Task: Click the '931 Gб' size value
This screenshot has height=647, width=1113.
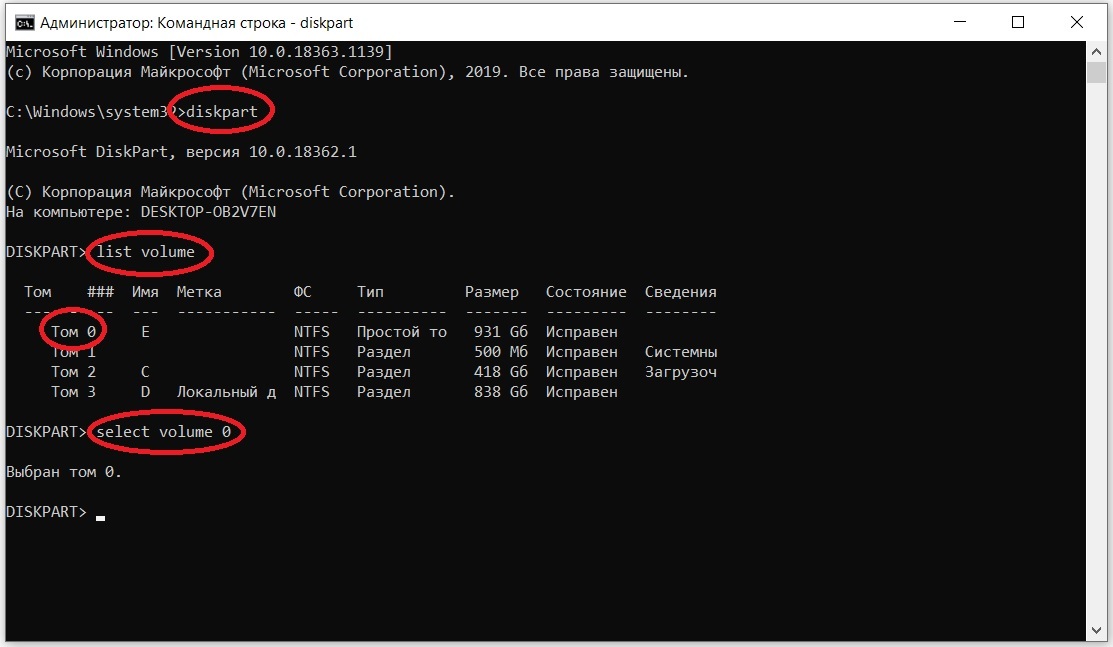Action: point(501,332)
